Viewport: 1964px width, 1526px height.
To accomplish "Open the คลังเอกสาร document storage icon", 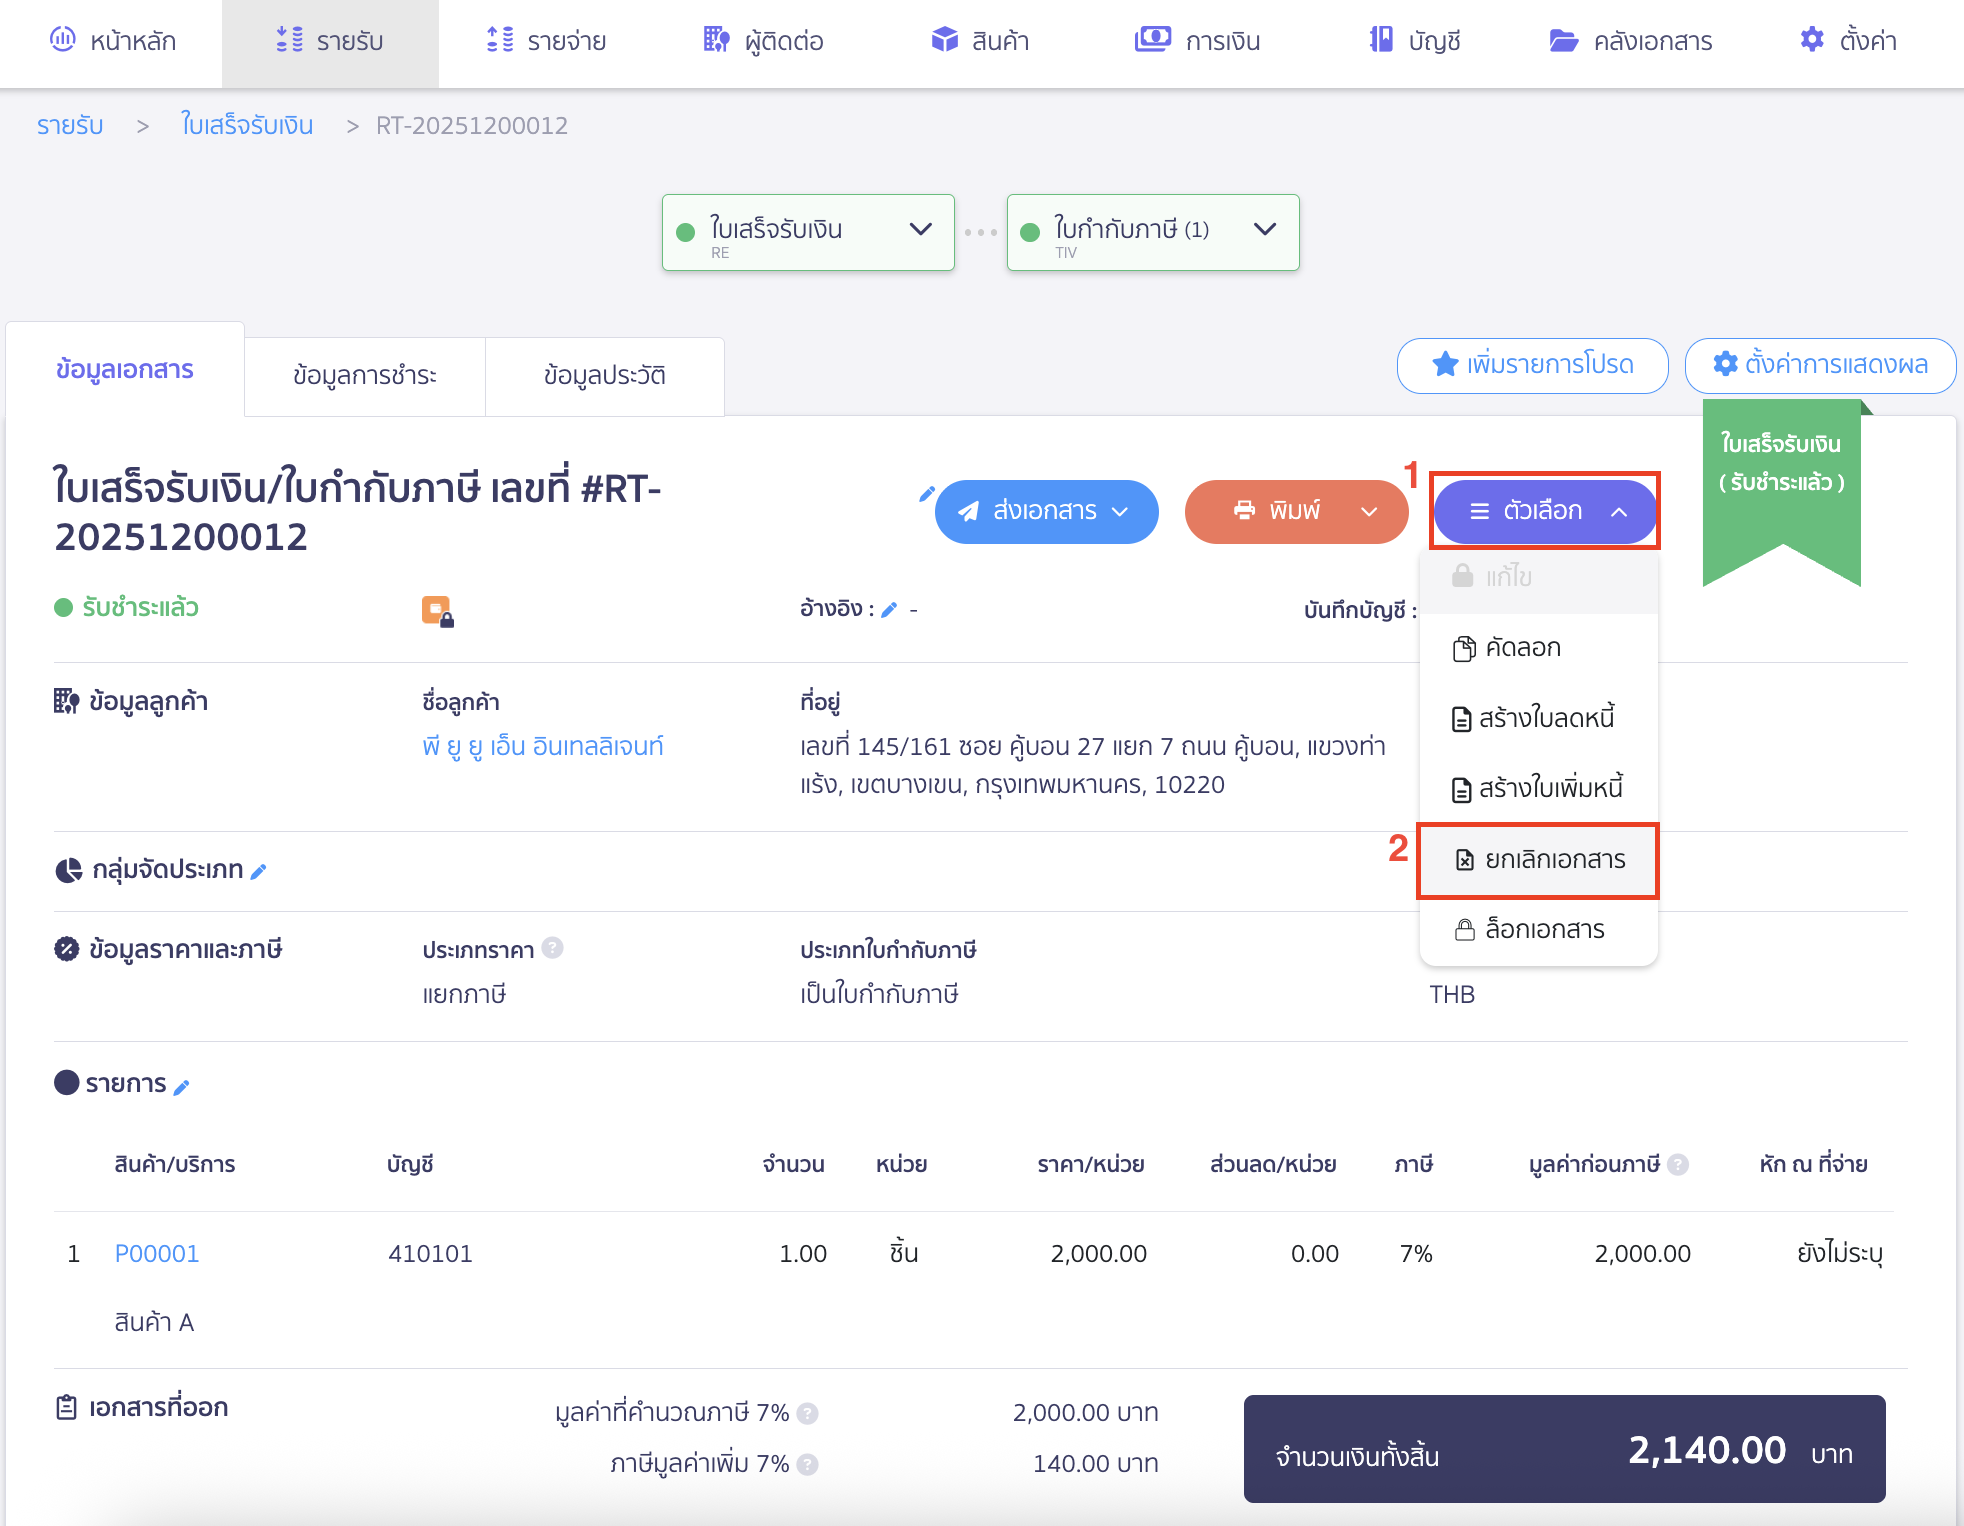I will click(1564, 40).
